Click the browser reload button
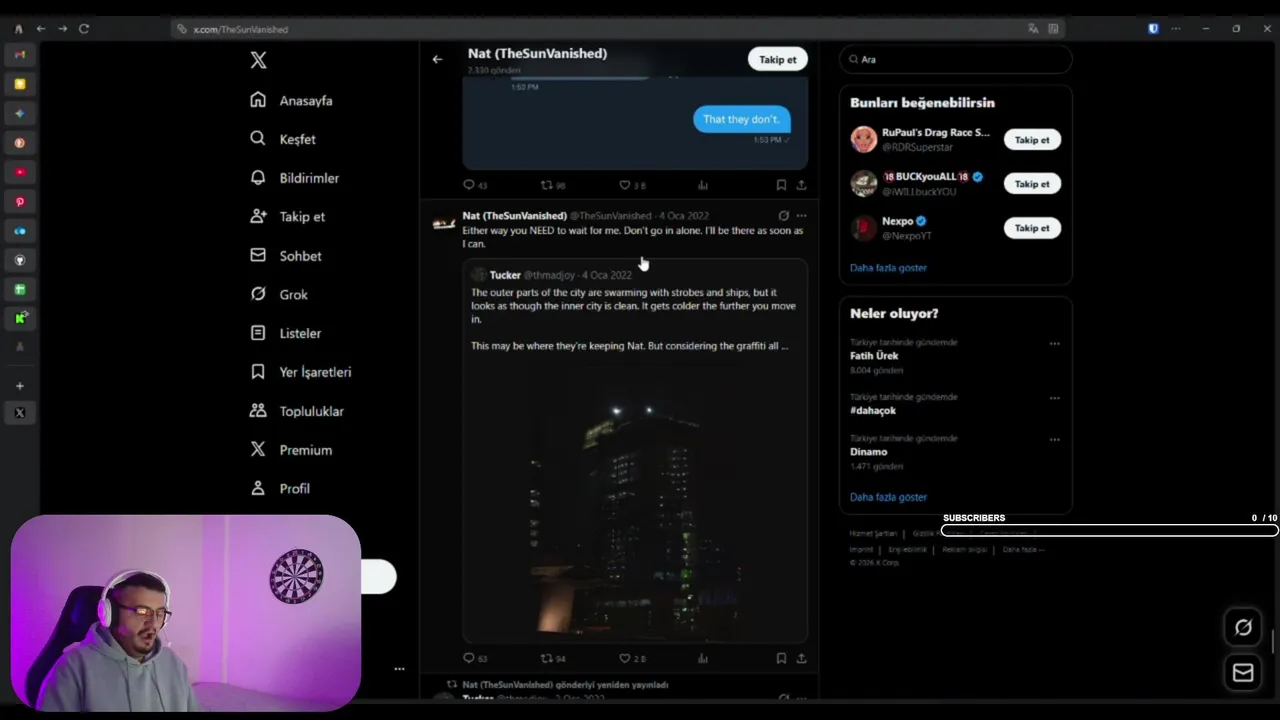Viewport: 1280px width, 720px height. coord(84,29)
